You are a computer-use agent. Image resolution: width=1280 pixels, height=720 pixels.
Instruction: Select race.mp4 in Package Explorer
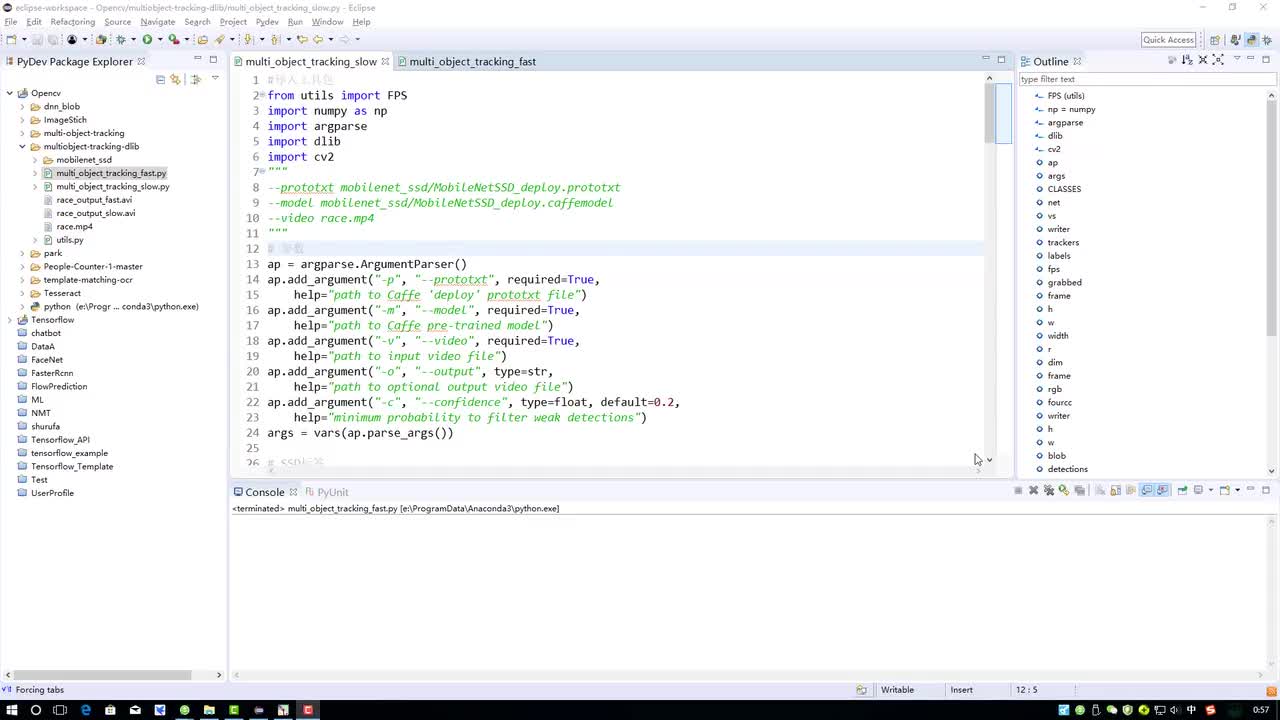pyautogui.click(x=74, y=226)
